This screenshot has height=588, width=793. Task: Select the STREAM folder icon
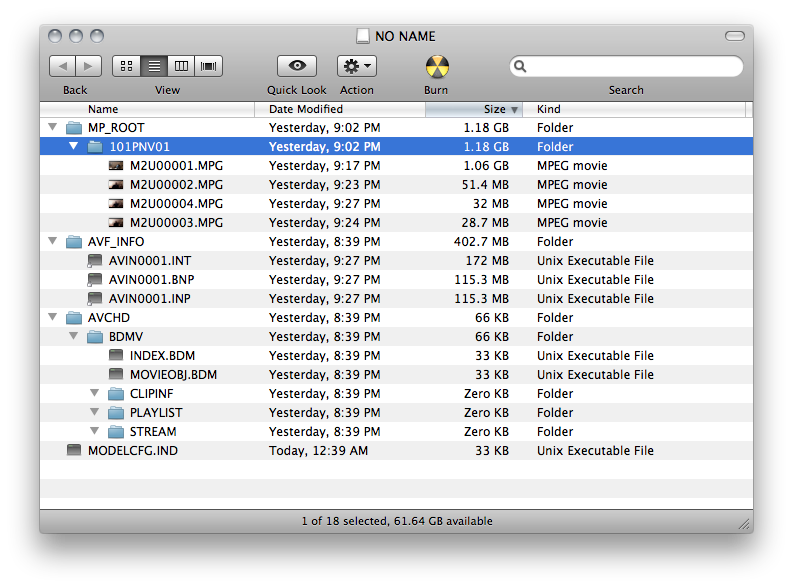click(116, 432)
